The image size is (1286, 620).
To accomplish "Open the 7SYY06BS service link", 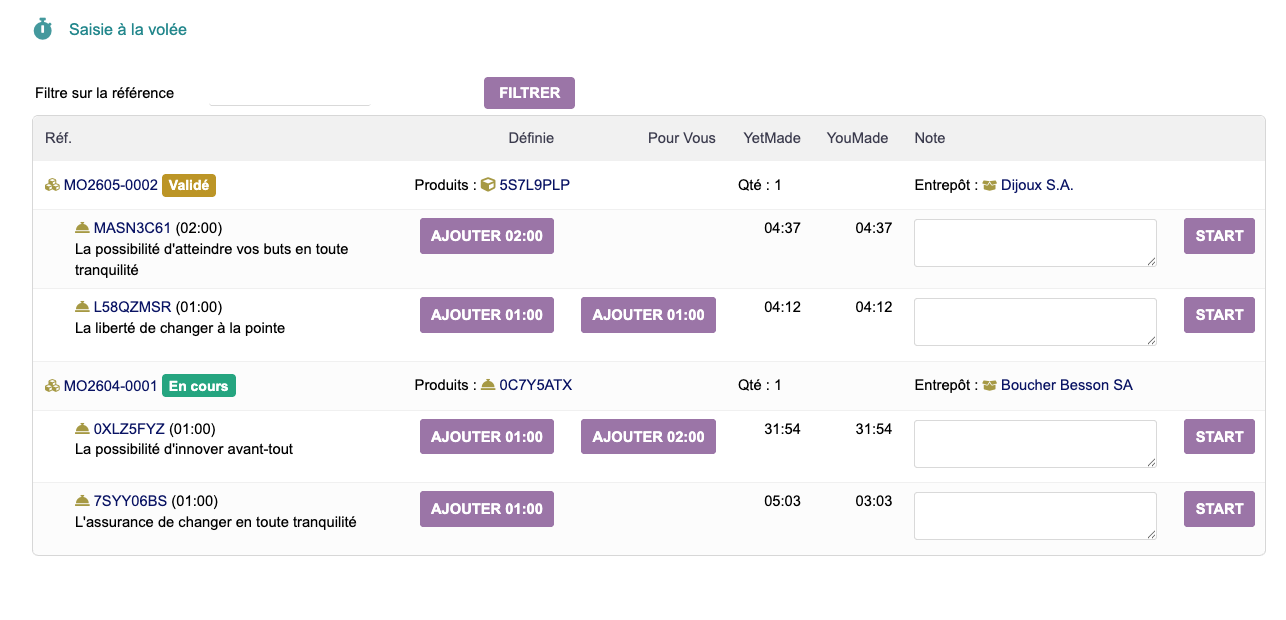I will pos(131,501).
